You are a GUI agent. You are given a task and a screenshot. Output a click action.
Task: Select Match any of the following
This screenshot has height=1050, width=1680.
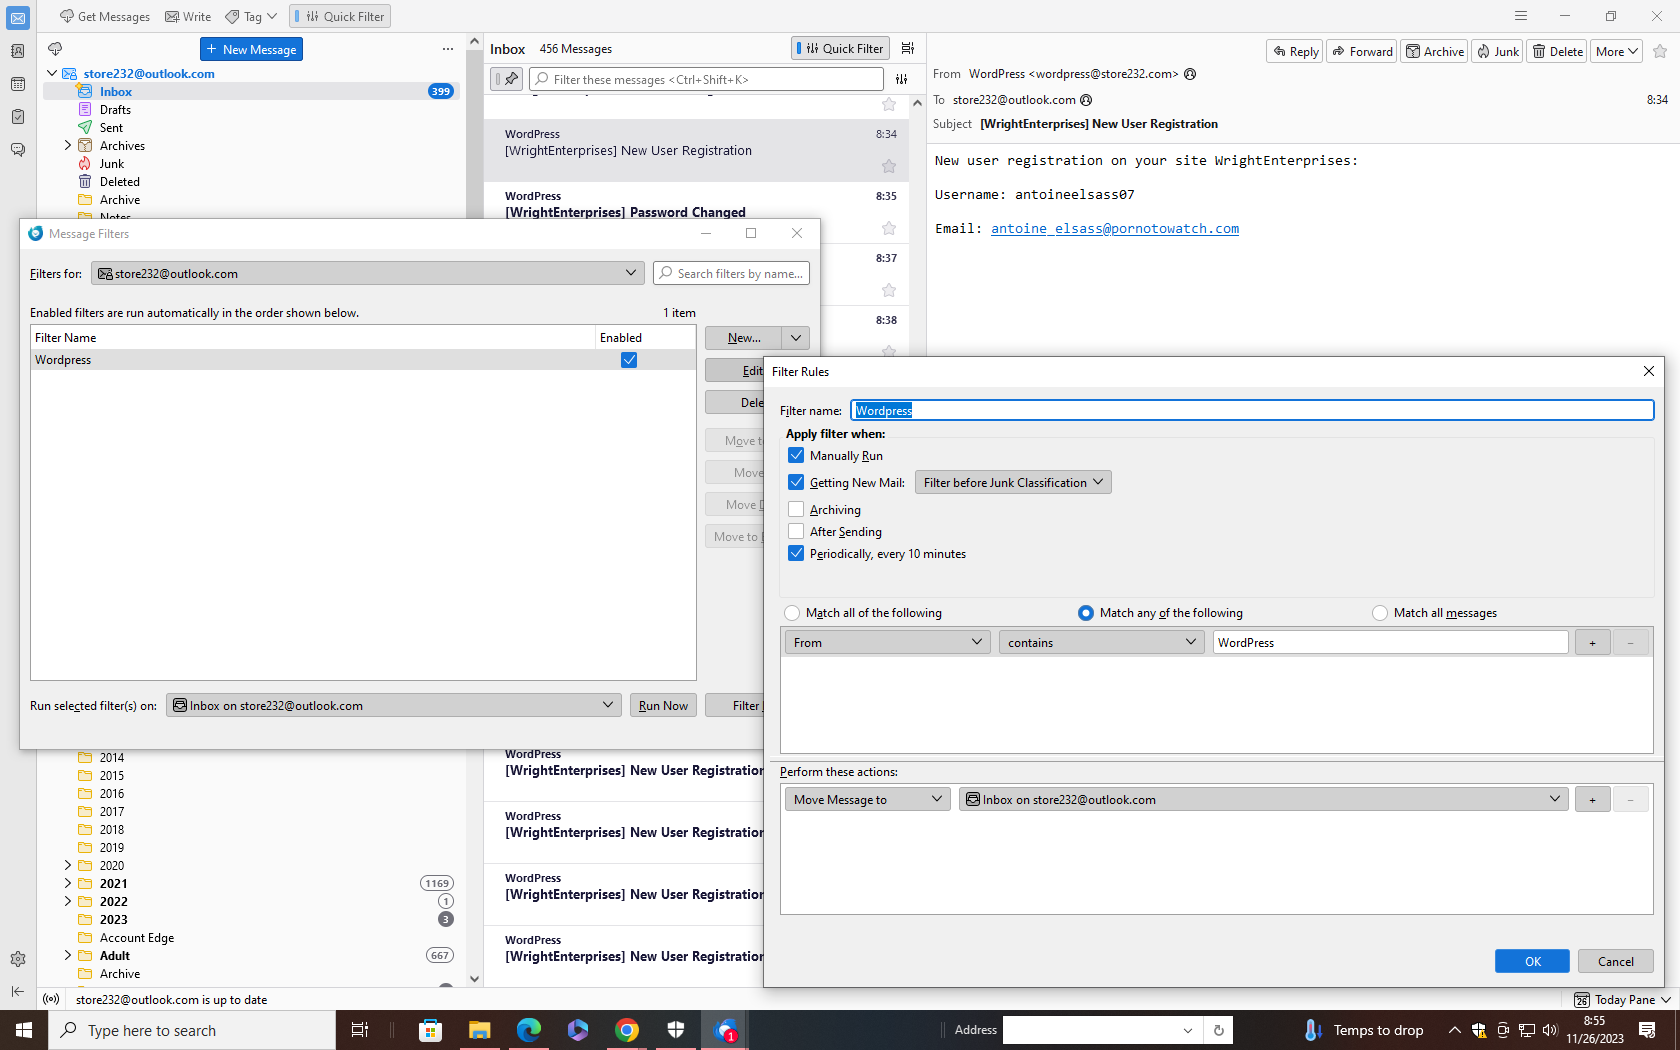pos(1086,613)
